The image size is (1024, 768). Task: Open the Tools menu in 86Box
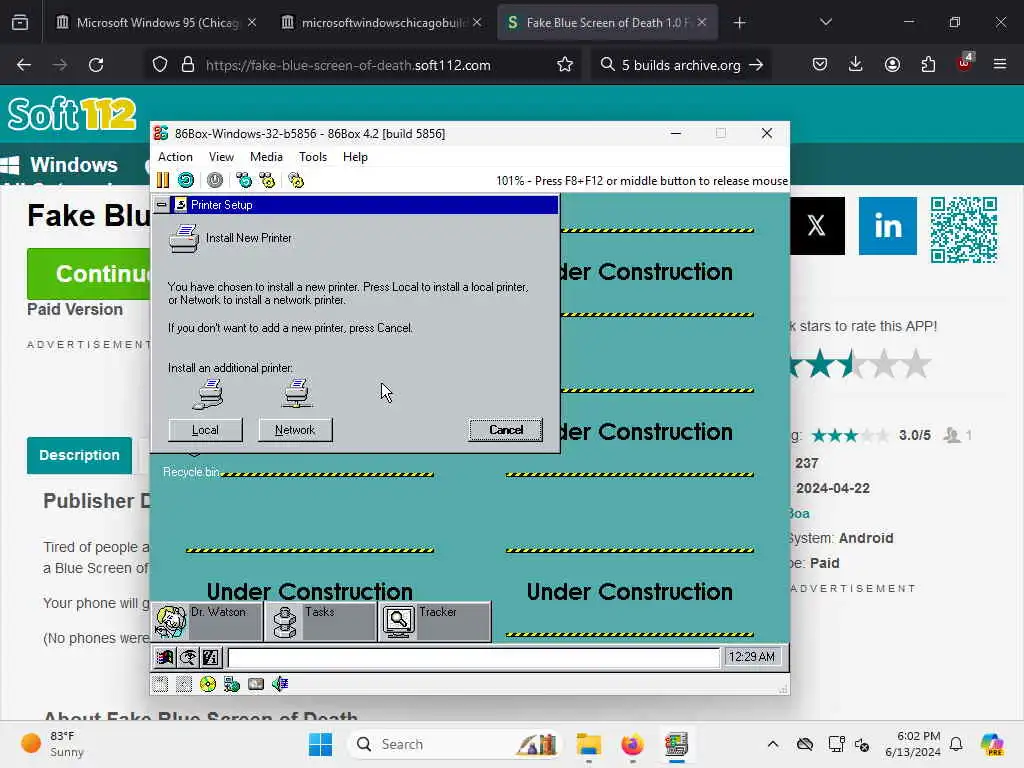point(313,157)
